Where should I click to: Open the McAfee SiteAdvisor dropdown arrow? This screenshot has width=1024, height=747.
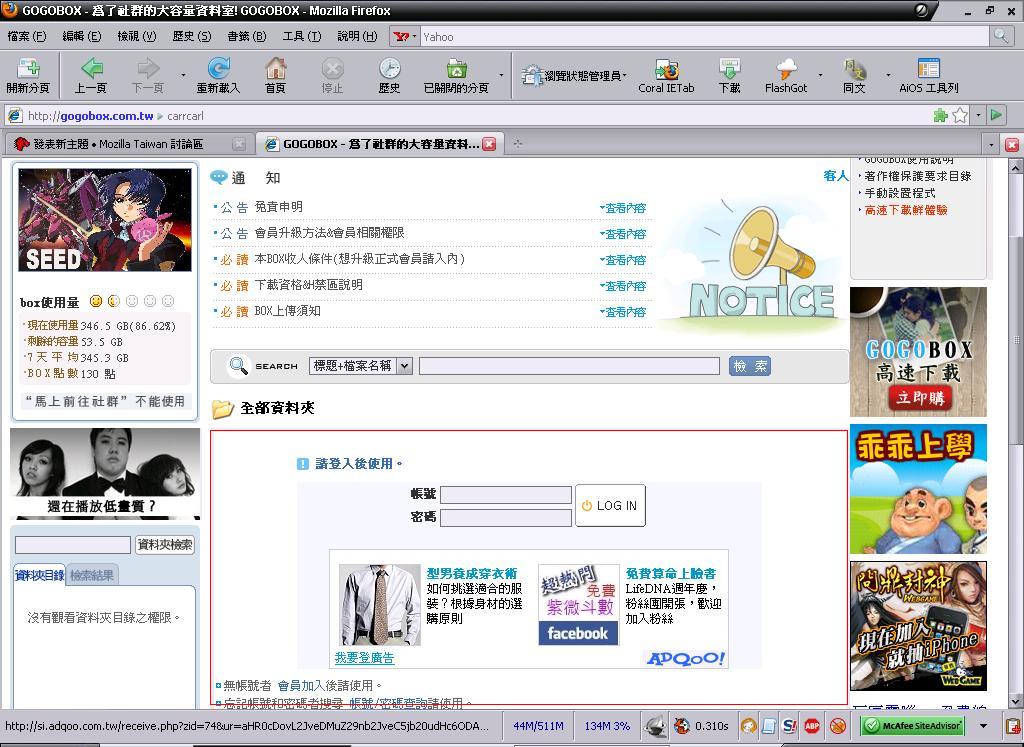(983, 726)
